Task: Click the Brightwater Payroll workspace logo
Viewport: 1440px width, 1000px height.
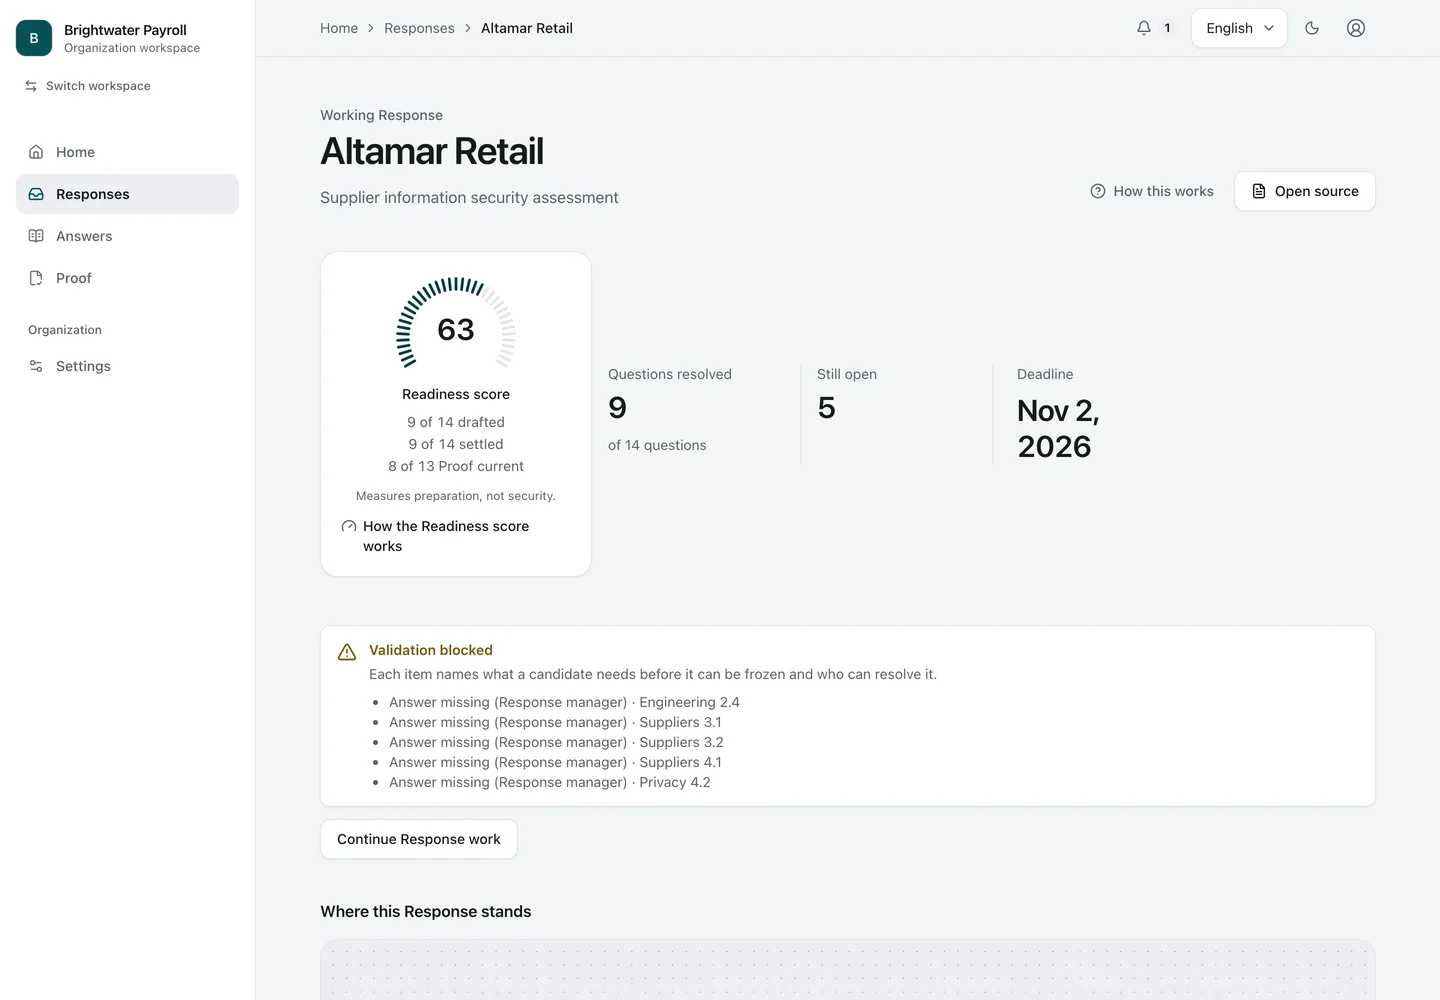Action: [34, 38]
